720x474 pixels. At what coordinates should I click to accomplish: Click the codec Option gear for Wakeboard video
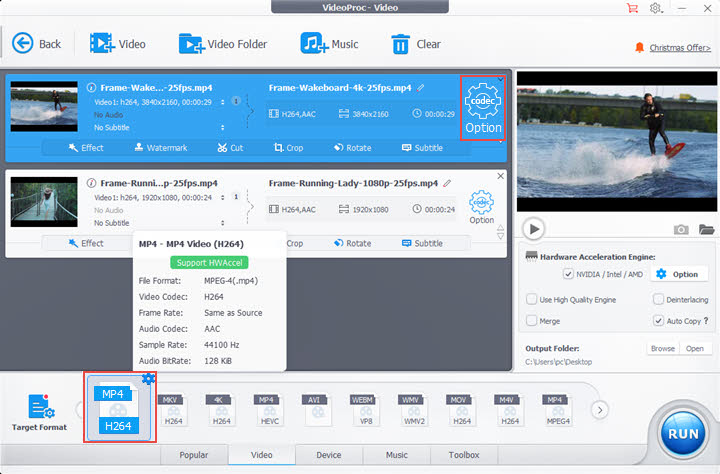(482, 105)
